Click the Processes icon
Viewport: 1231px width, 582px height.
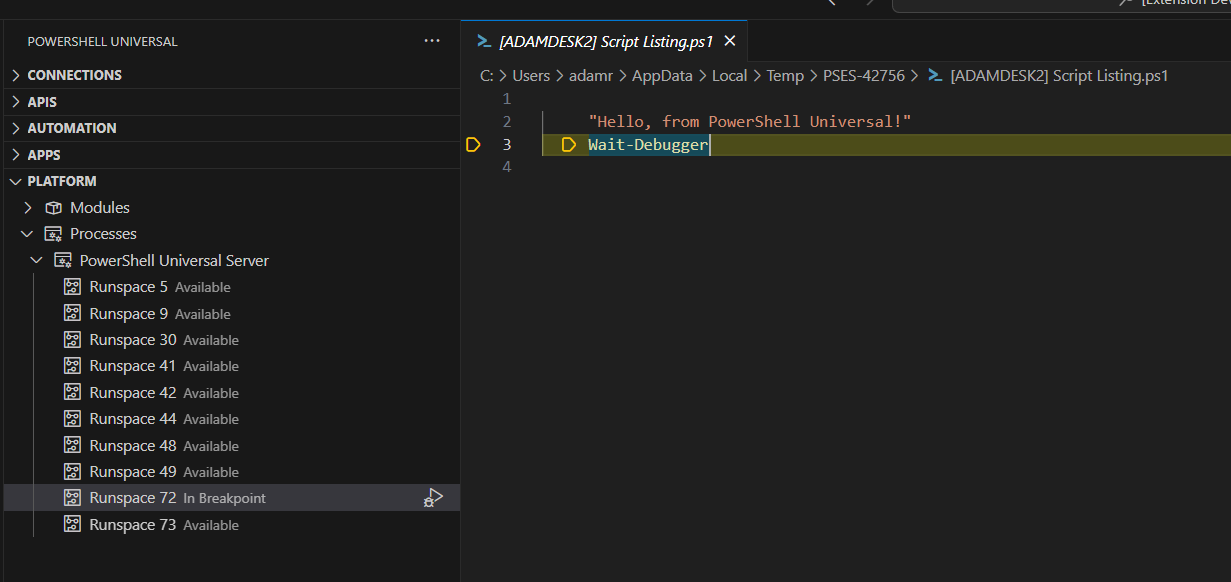[x=53, y=234]
